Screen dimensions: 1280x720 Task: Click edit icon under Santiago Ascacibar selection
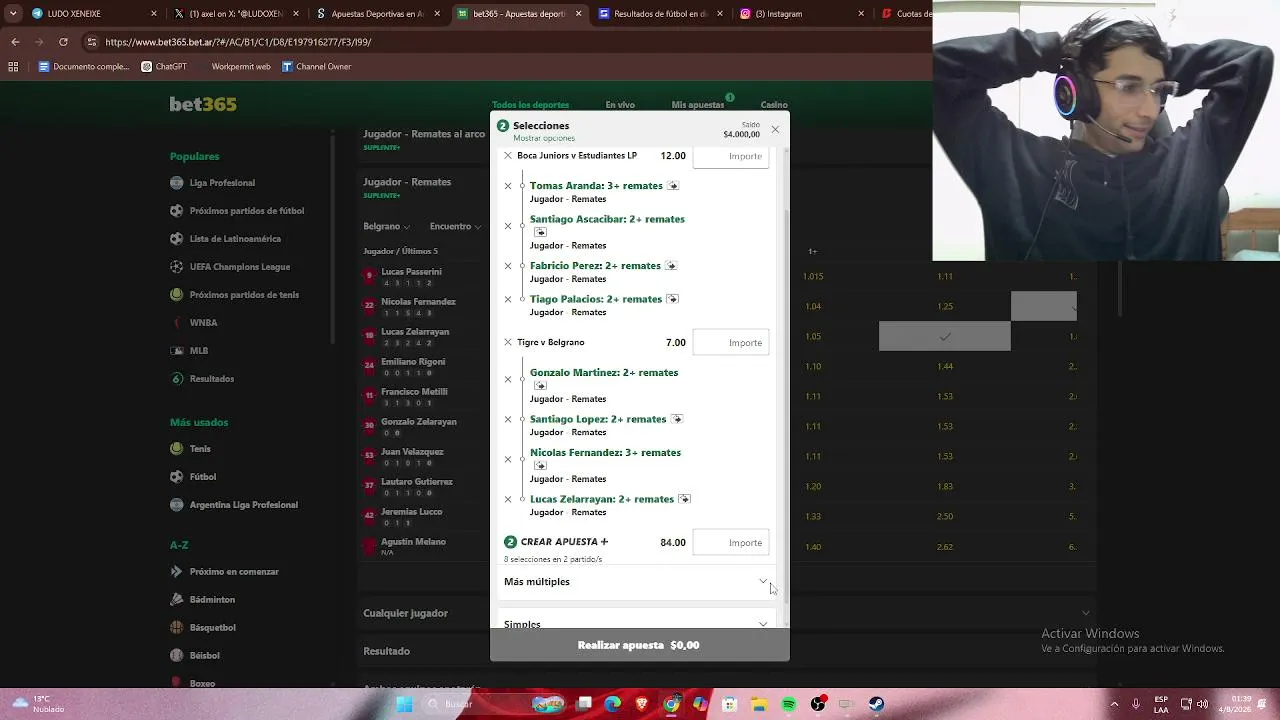point(540,232)
